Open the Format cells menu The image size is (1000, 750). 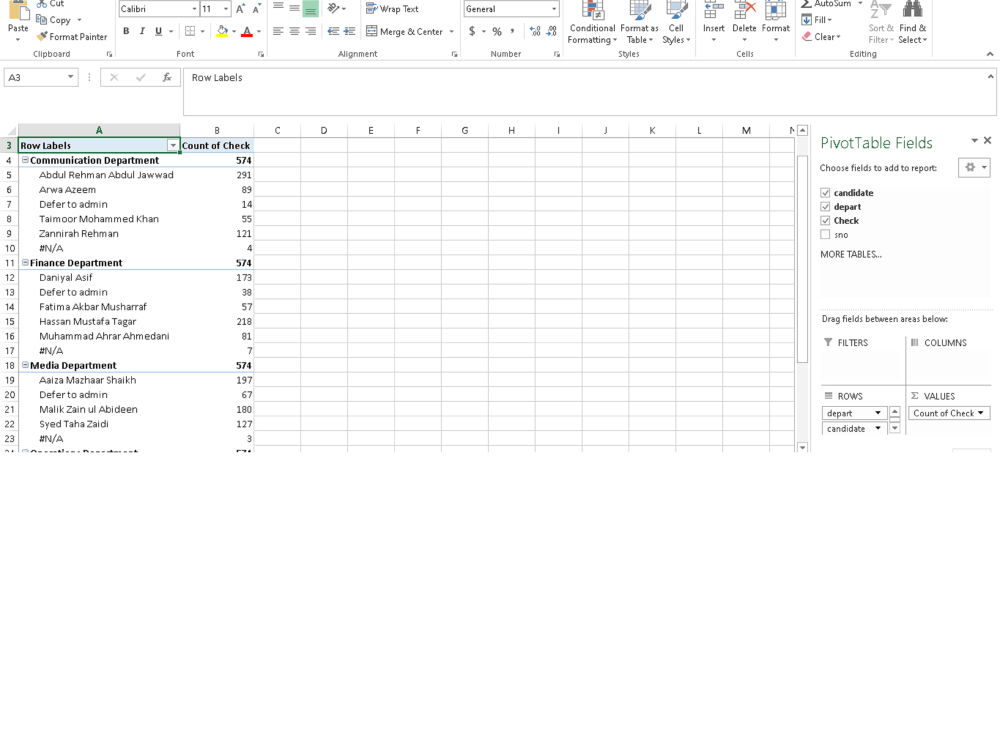click(x=776, y=22)
